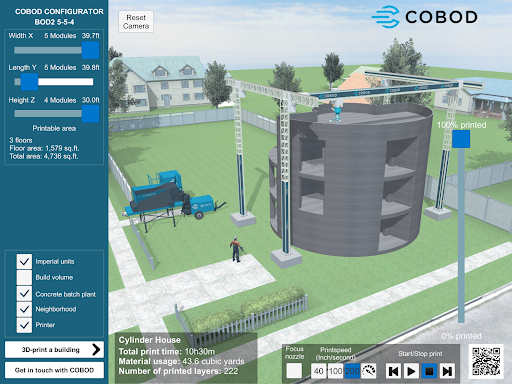The height and width of the screenshot is (384, 512).
Task: Click the BOD2 5-5-4 model title
Action: click(54, 22)
